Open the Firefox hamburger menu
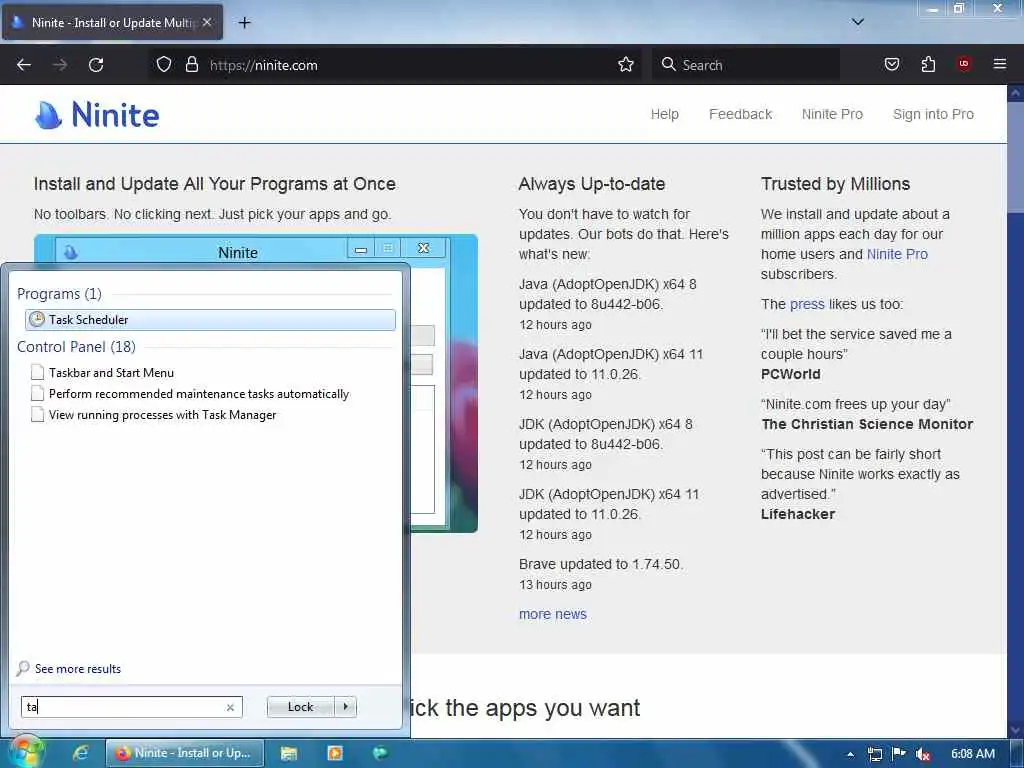This screenshot has height=768, width=1024. pyautogui.click(x=1000, y=65)
